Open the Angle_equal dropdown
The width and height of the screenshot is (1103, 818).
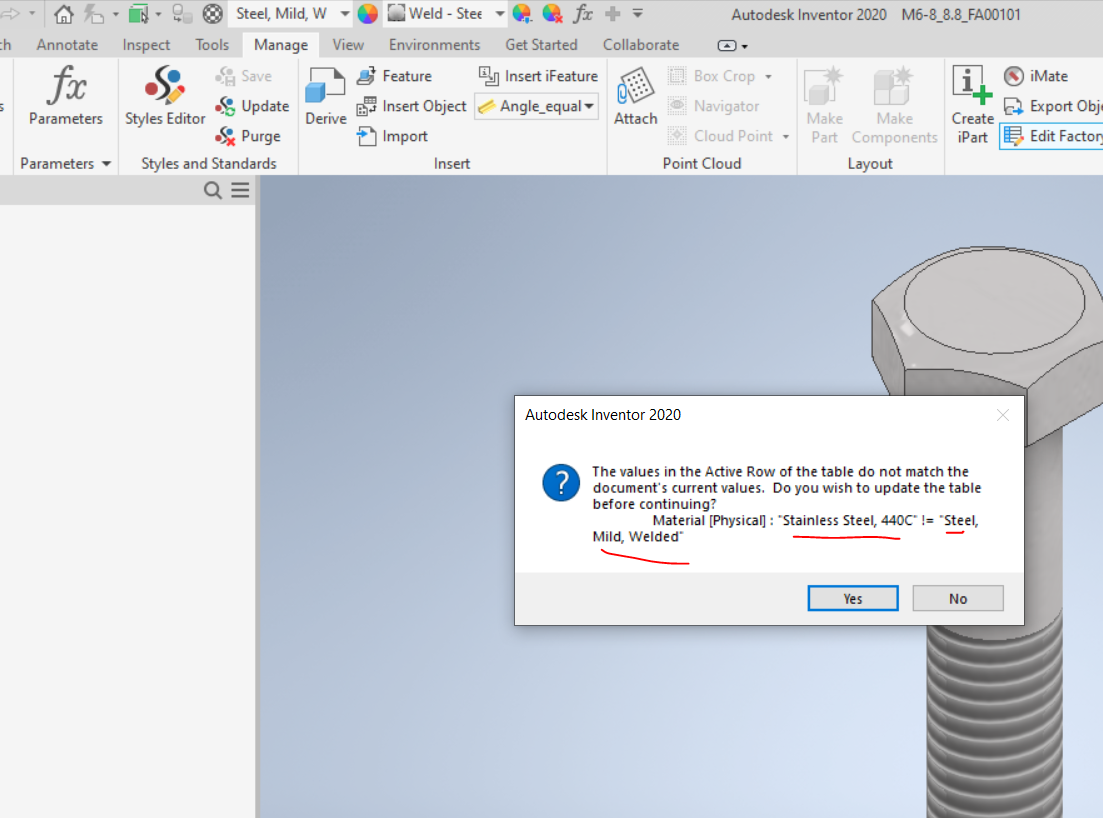click(x=588, y=106)
